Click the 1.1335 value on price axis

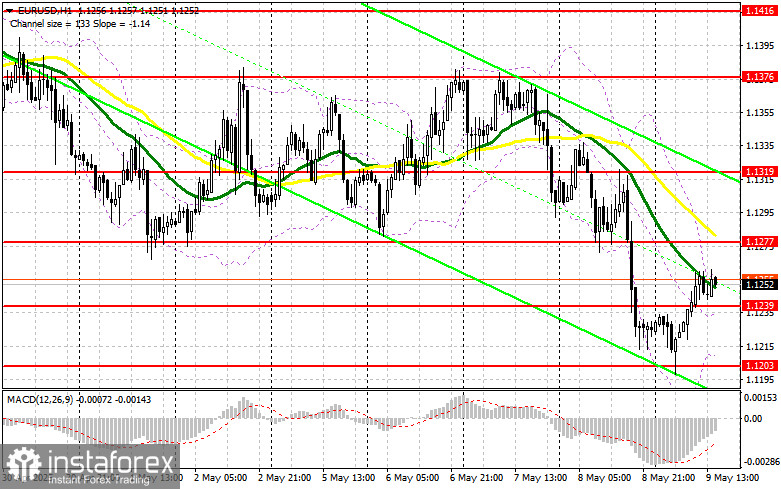tap(760, 146)
